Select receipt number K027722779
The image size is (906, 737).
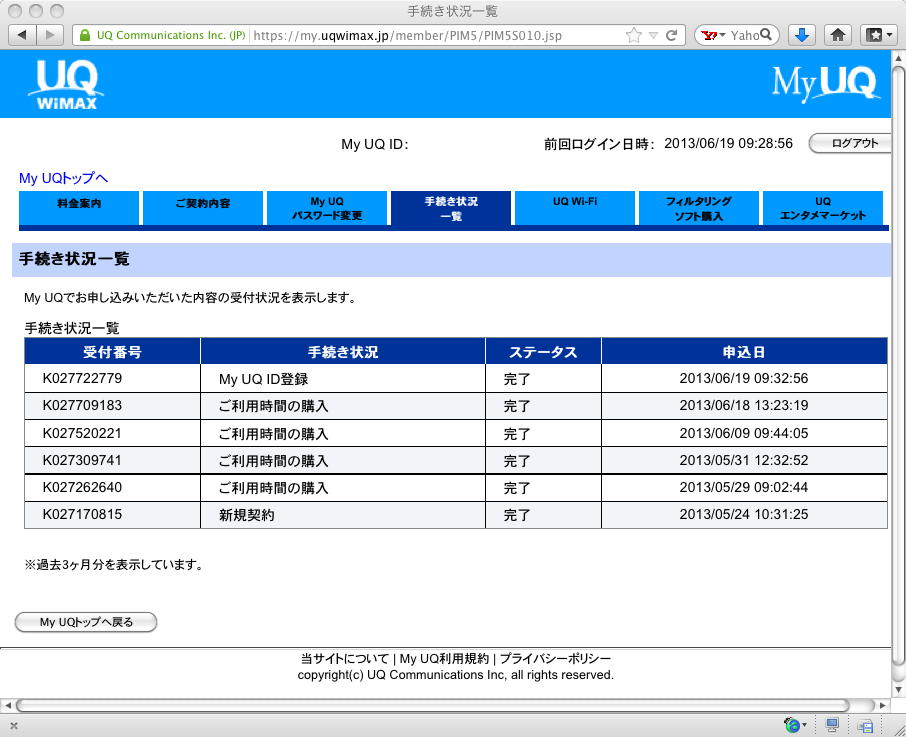coord(82,378)
